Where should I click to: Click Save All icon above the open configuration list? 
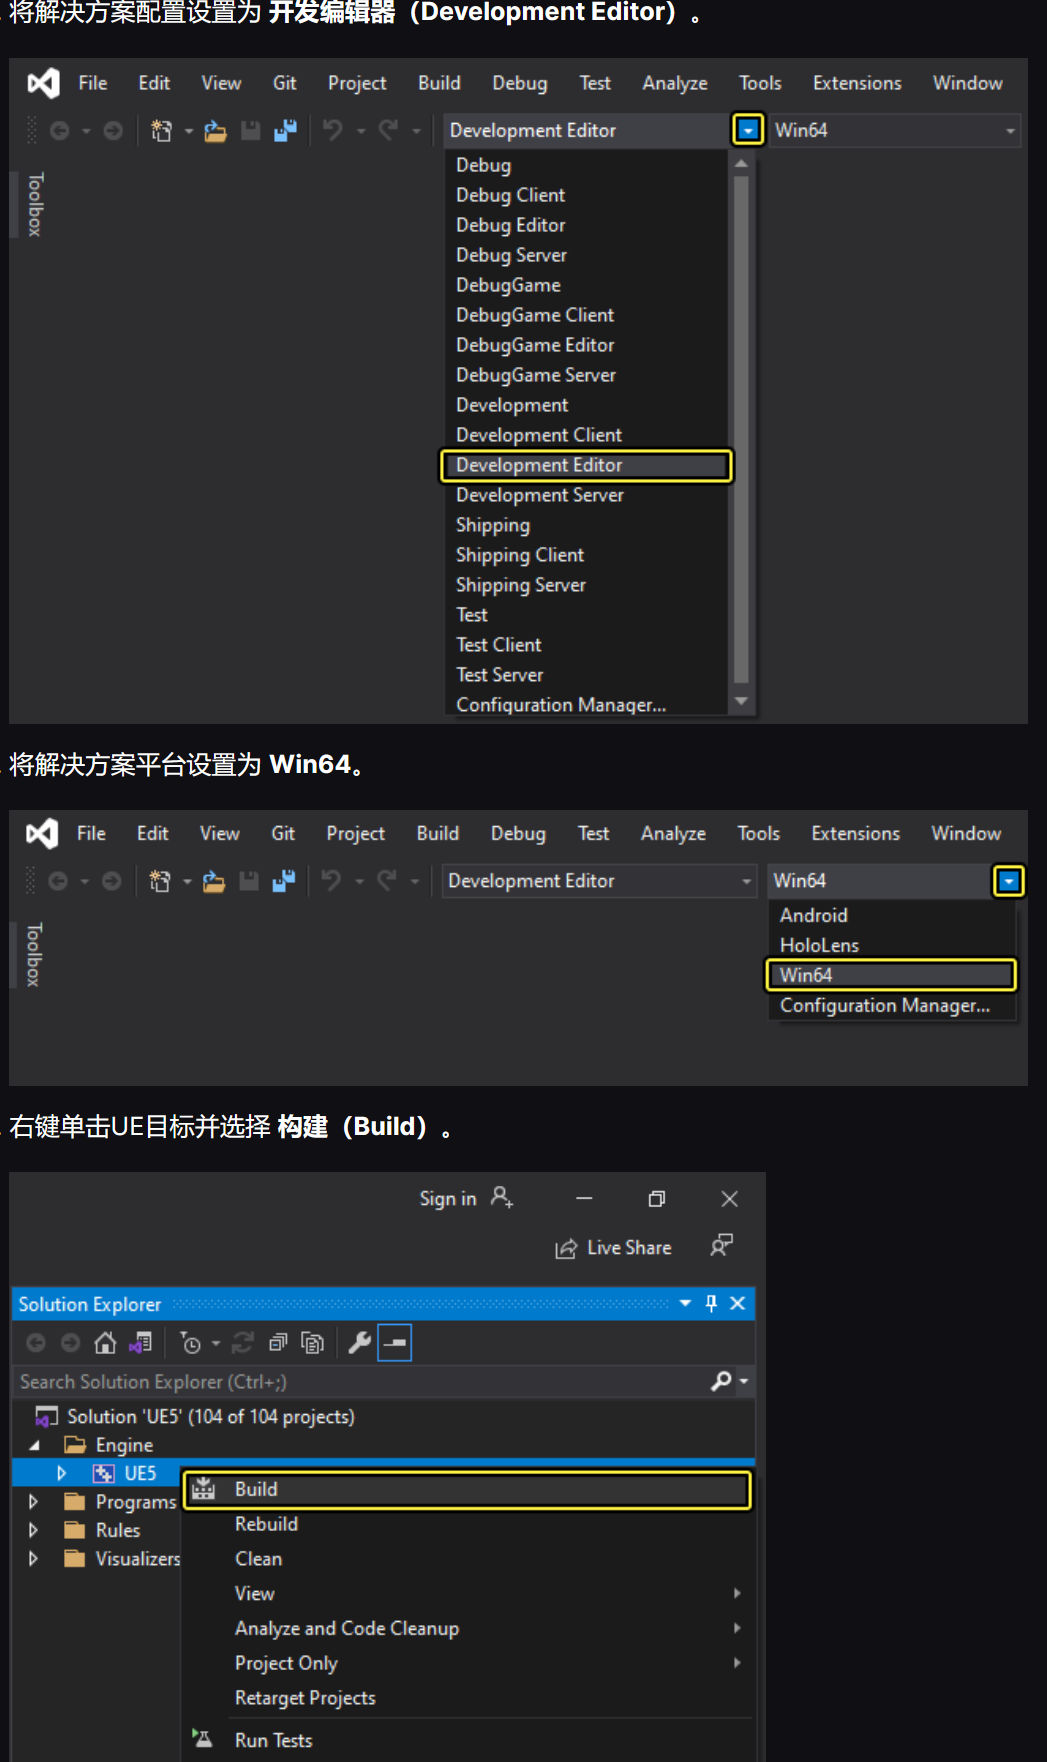coord(285,130)
